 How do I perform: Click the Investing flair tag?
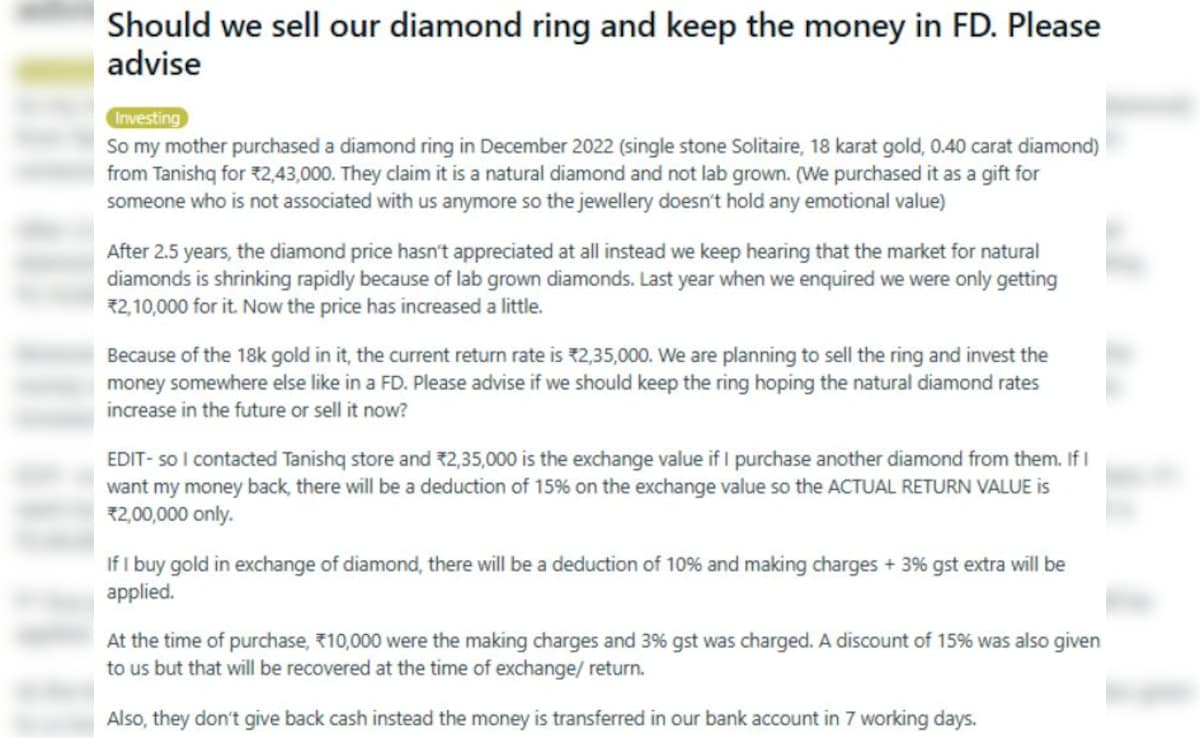click(147, 117)
